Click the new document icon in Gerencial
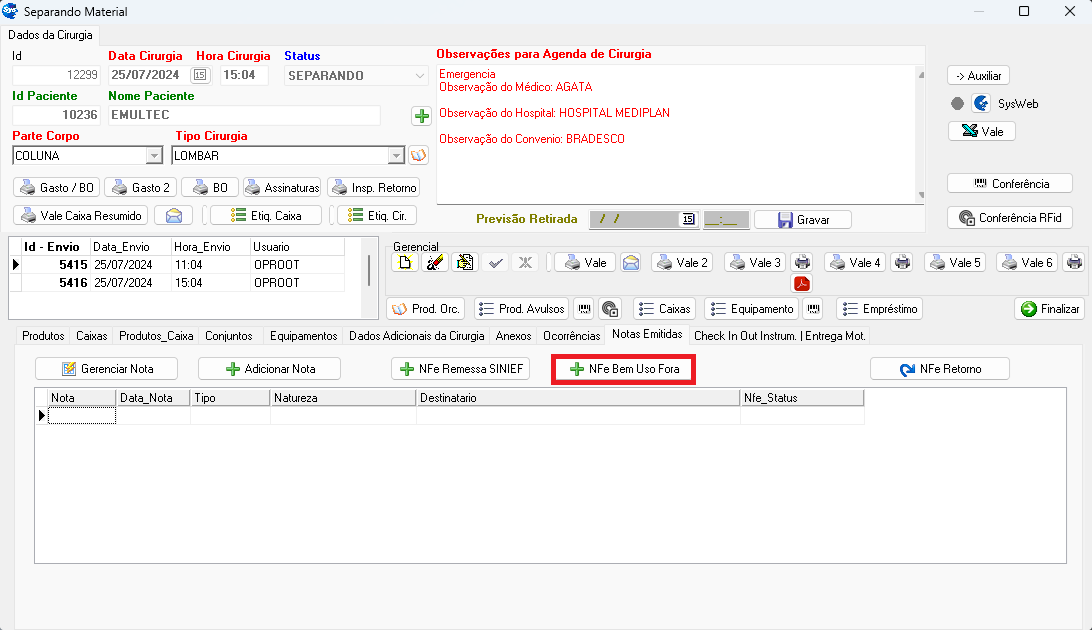This screenshot has height=630, width=1092. tap(405, 262)
